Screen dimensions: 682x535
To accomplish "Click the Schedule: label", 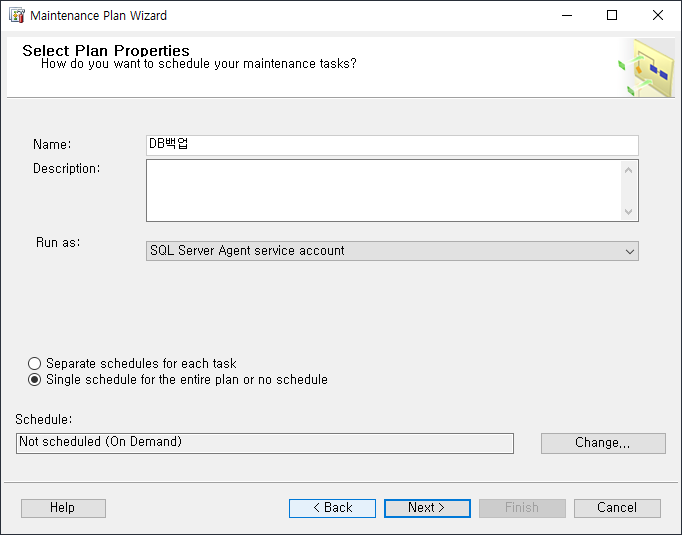I will point(43,419).
